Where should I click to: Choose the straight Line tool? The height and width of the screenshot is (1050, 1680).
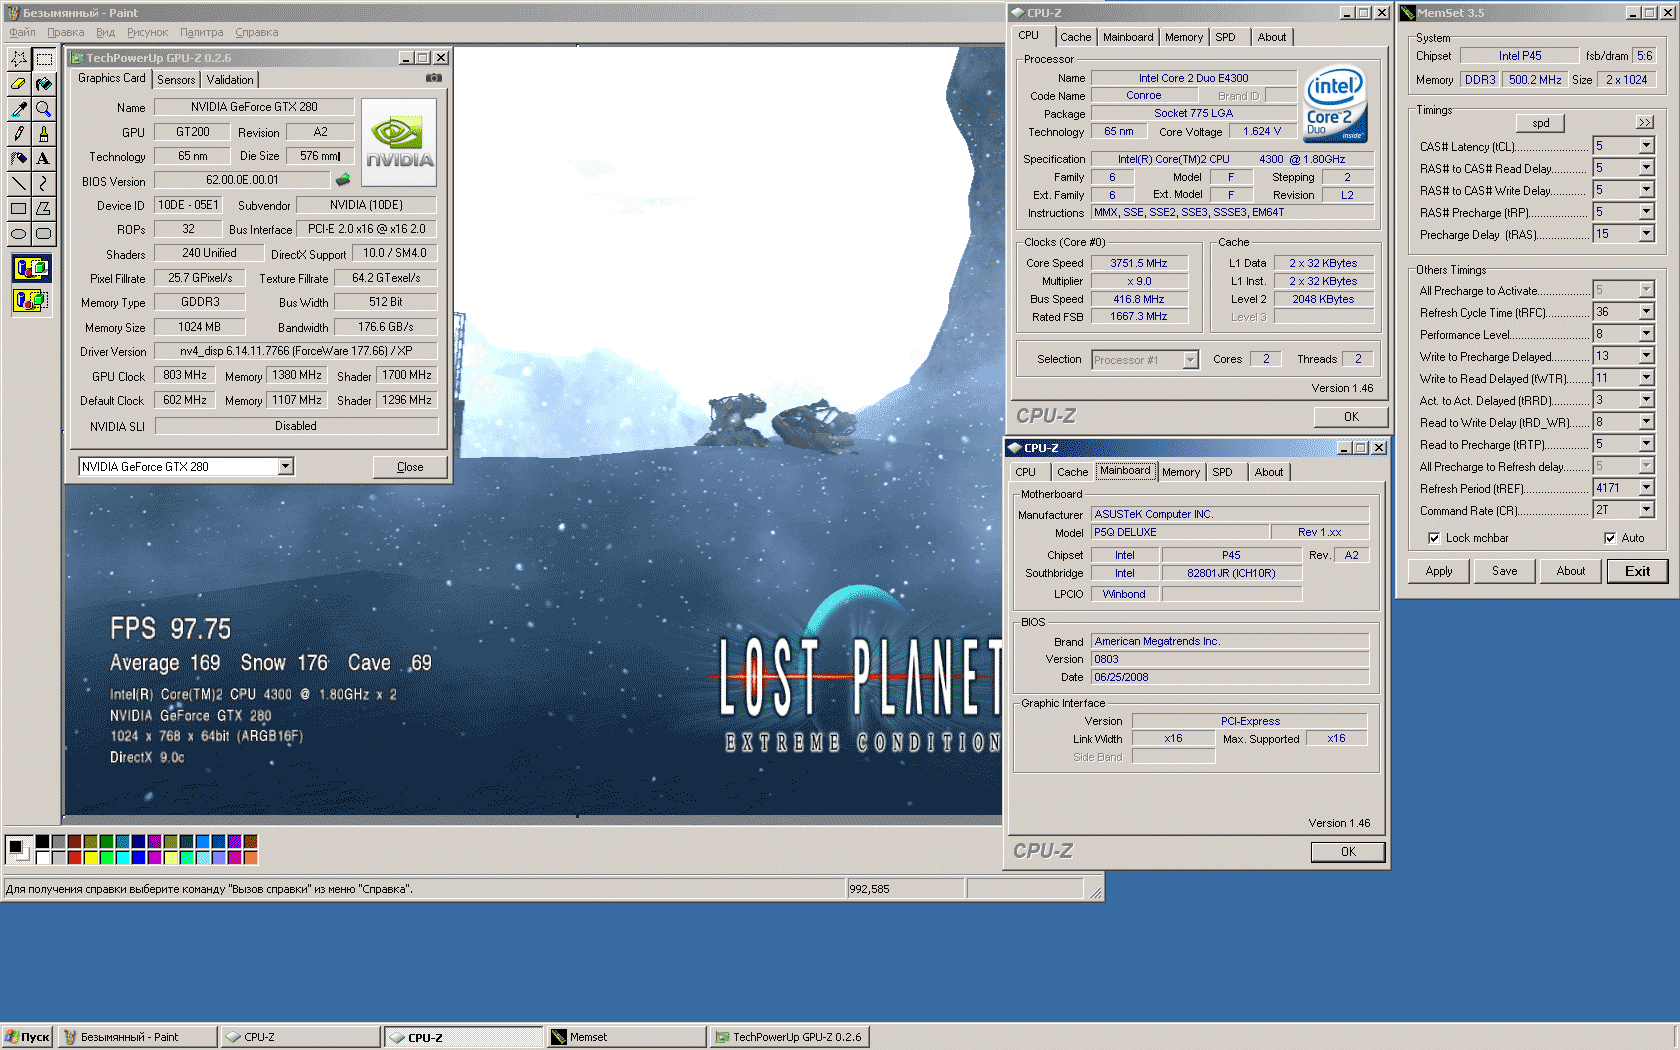tap(19, 184)
